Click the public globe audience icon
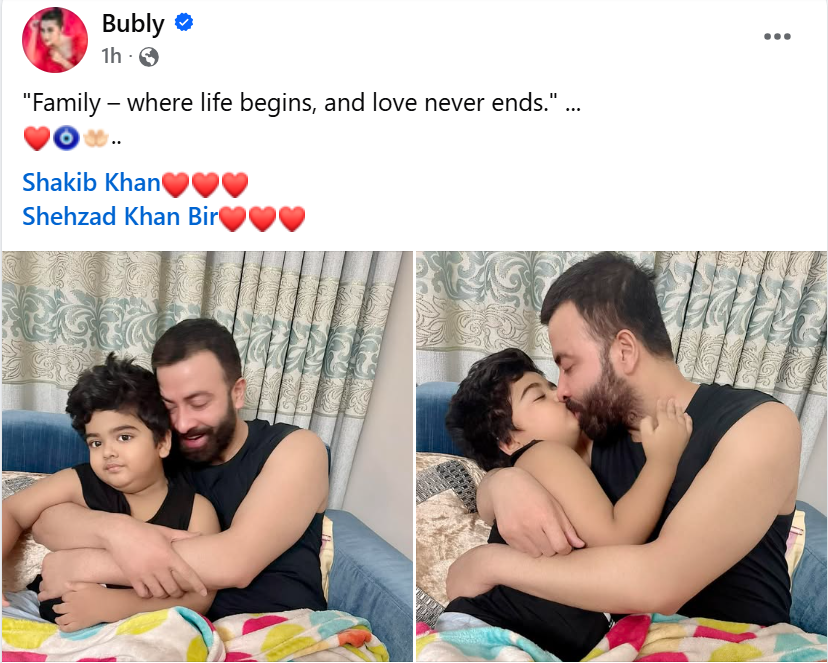Image resolution: width=828 pixels, height=663 pixels. pos(149,56)
